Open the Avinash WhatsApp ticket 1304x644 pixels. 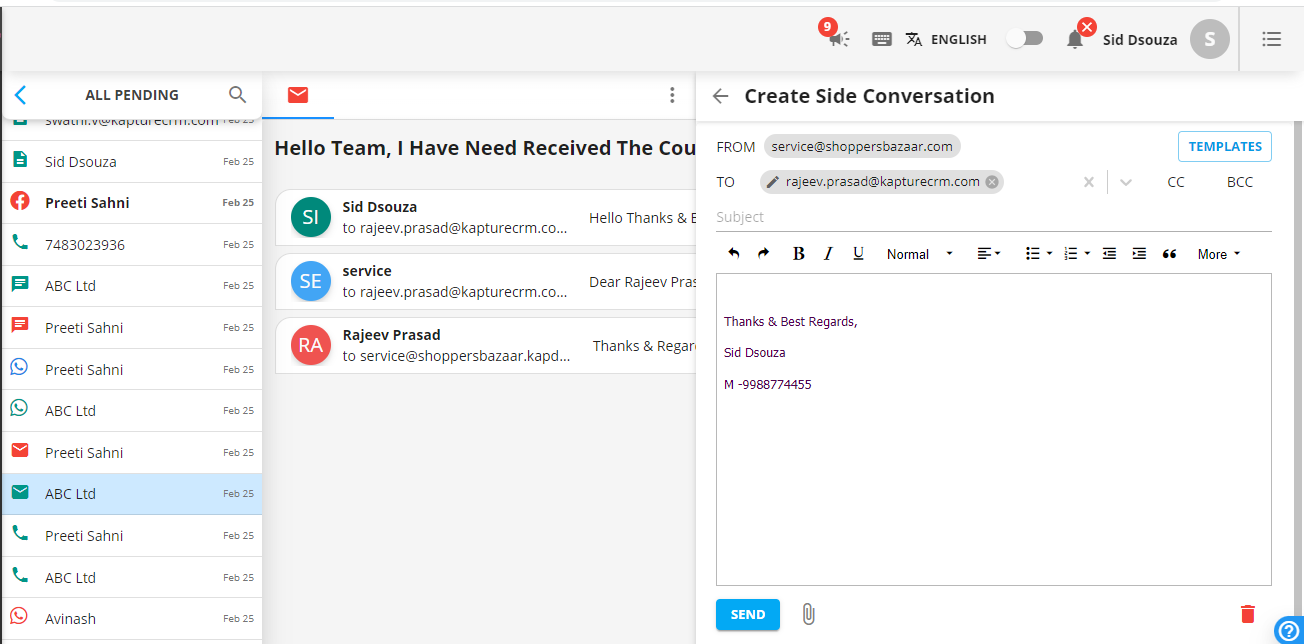[x=132, y=618]
